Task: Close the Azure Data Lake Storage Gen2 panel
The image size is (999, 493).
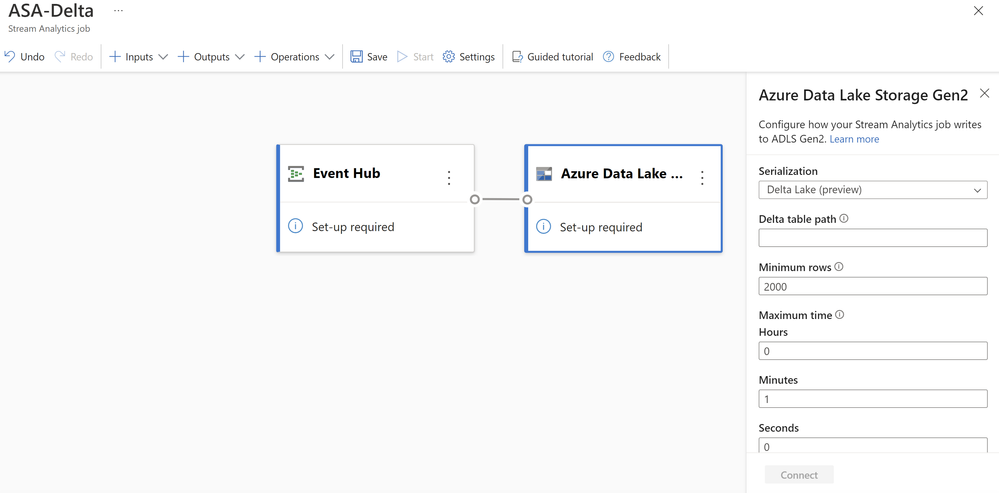Action: click(x=984, y=94)
